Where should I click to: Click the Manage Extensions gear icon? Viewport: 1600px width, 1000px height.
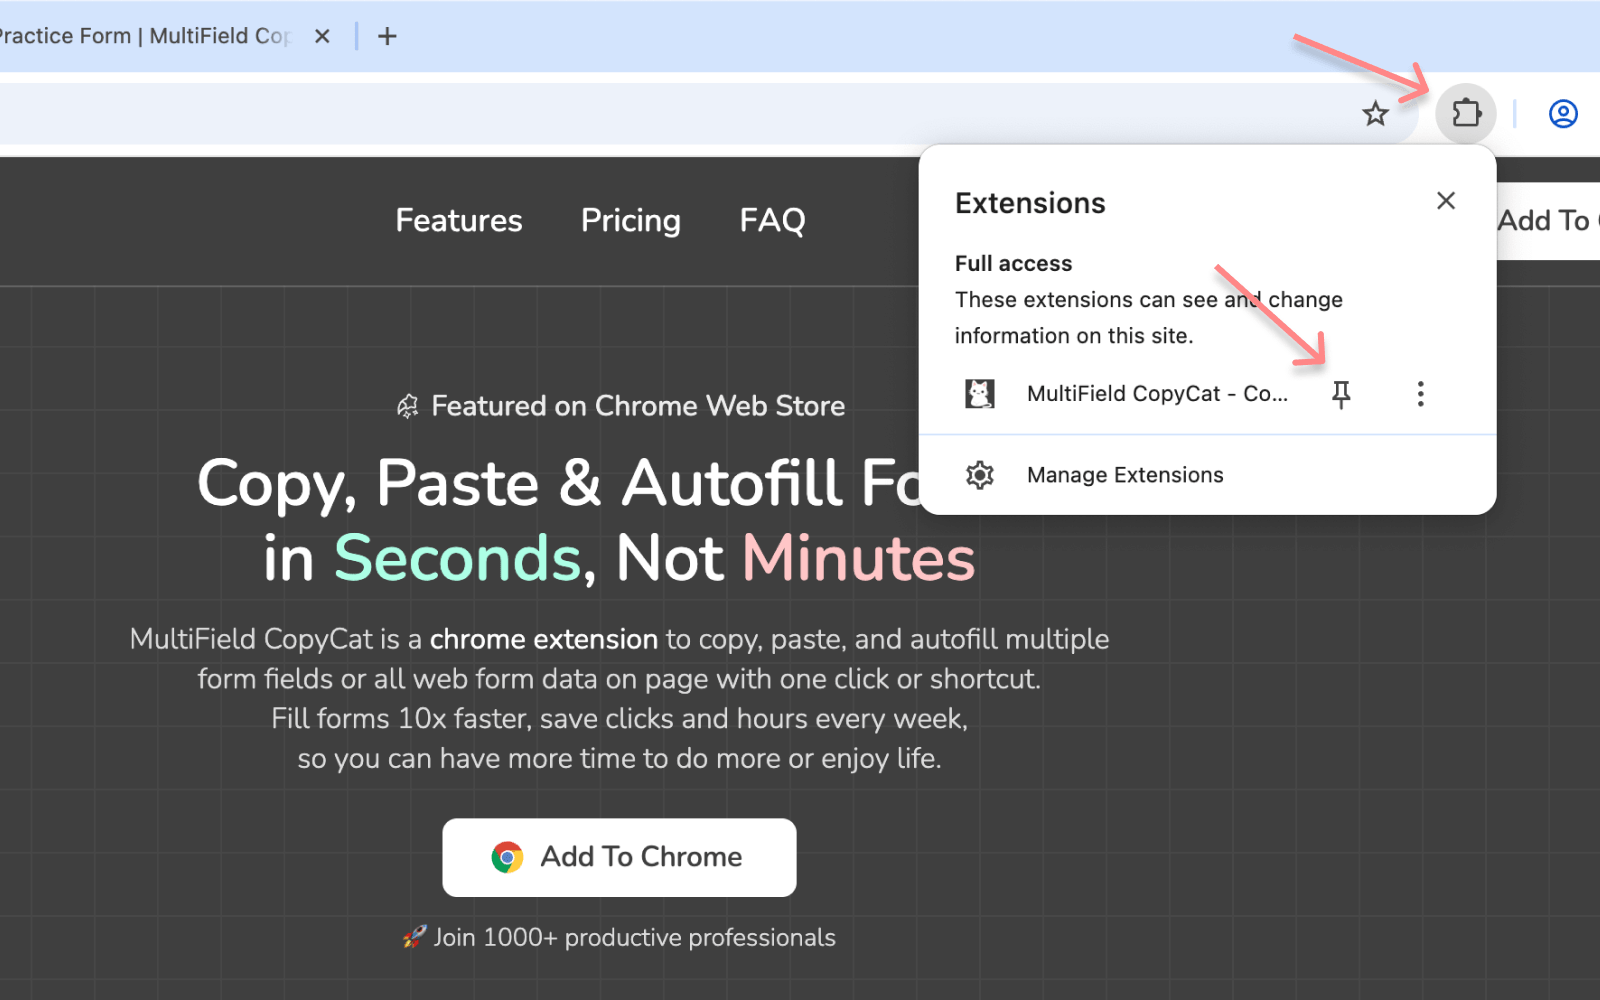click(x=980, y=475)
